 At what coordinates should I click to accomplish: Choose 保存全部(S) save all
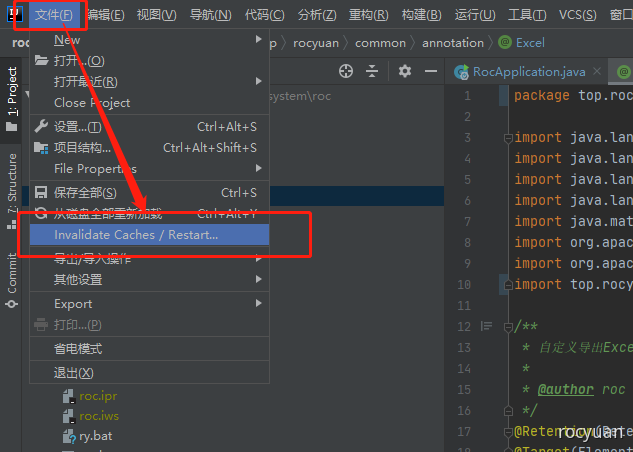pyautogui.click(x=149, y=193)
